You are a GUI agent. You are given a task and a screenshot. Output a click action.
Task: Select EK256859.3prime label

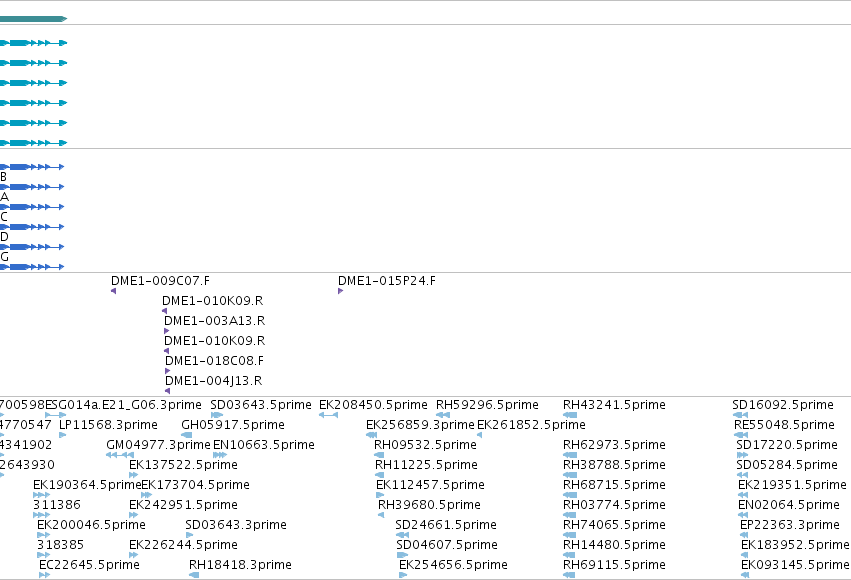pyautogui.click(x=420, y=425)
